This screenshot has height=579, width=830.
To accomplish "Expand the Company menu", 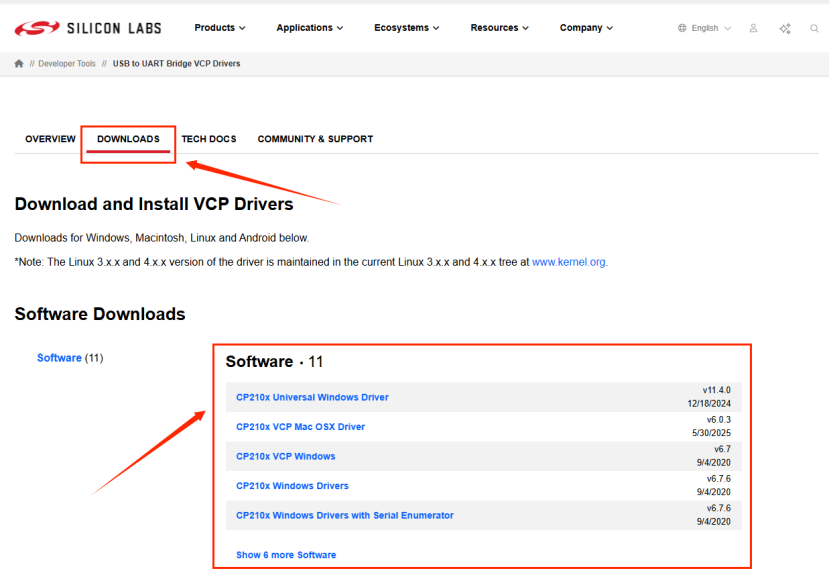I will pyautogui.click(x=586, y=28).
